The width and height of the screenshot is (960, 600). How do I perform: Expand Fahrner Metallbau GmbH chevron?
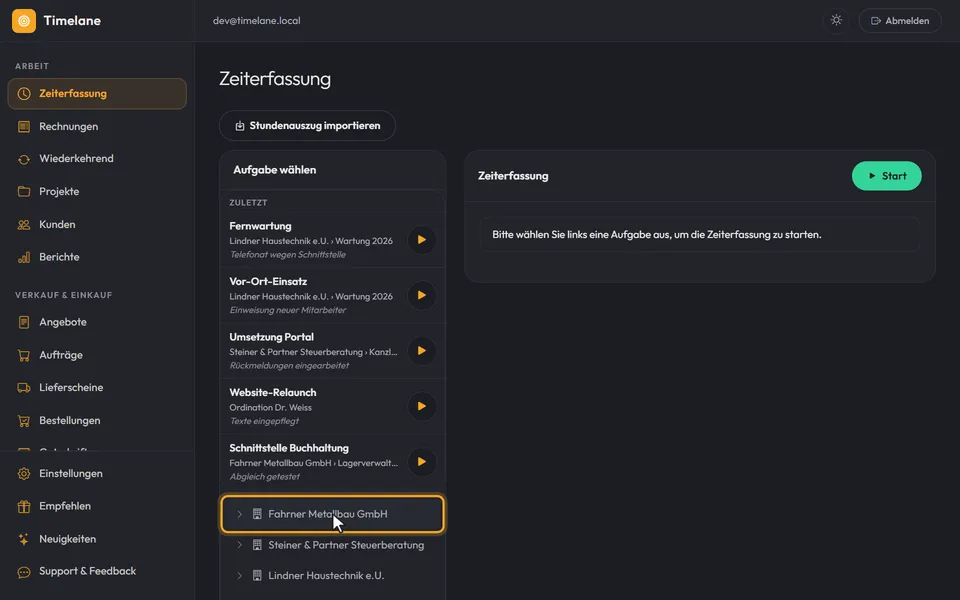coord(239,514)
